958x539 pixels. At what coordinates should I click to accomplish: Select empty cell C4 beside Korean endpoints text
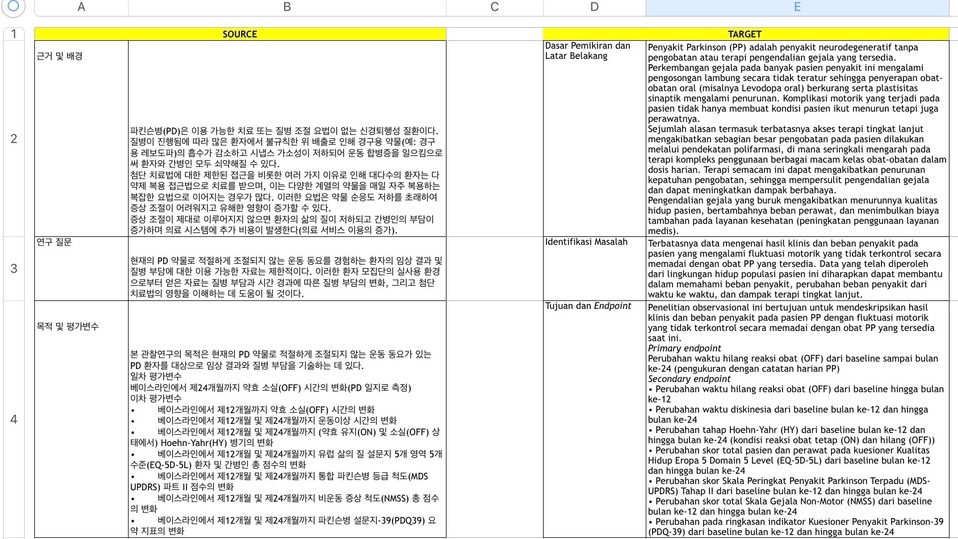coord(495,419)
